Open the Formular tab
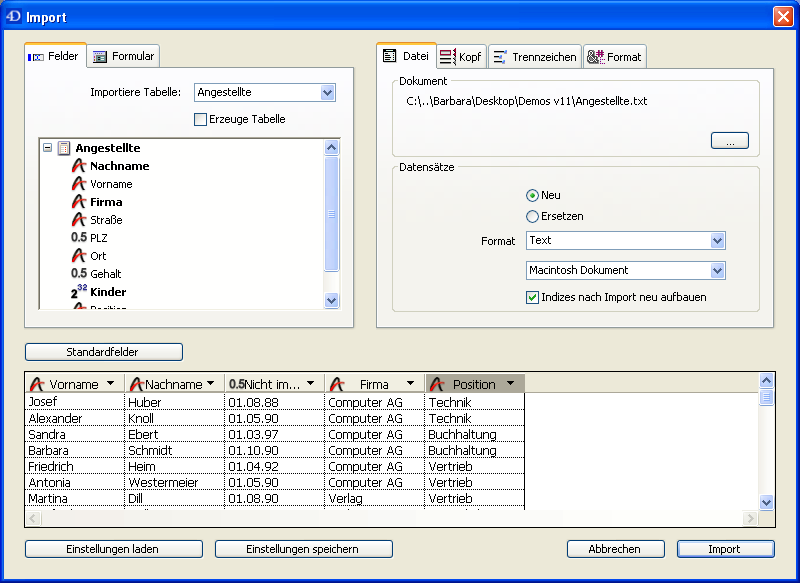Screen dimensions: 800x583 click(x=123, y=57)
